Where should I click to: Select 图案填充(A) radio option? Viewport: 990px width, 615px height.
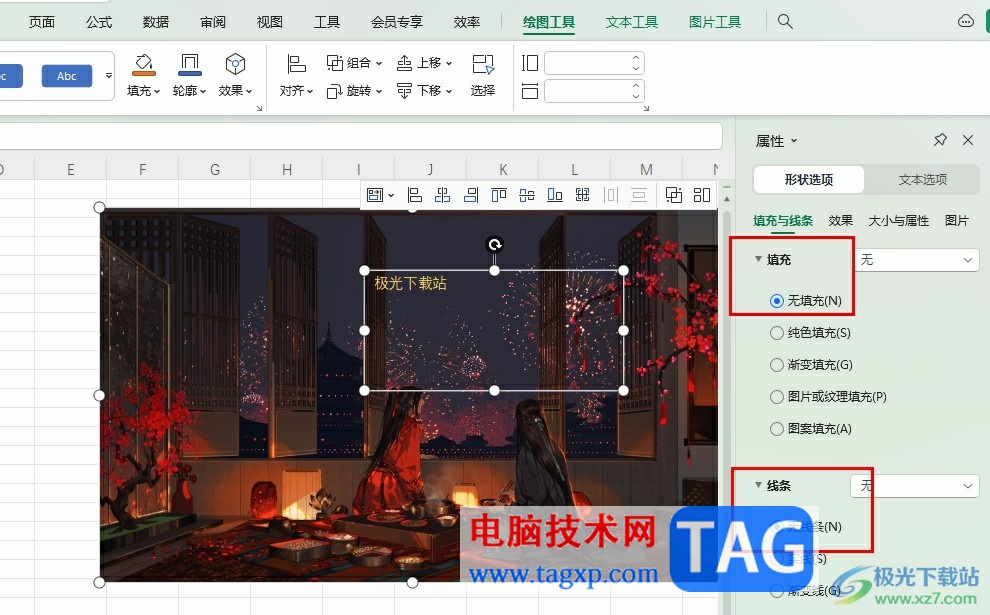pyautogui.click(x=777, y=429)
